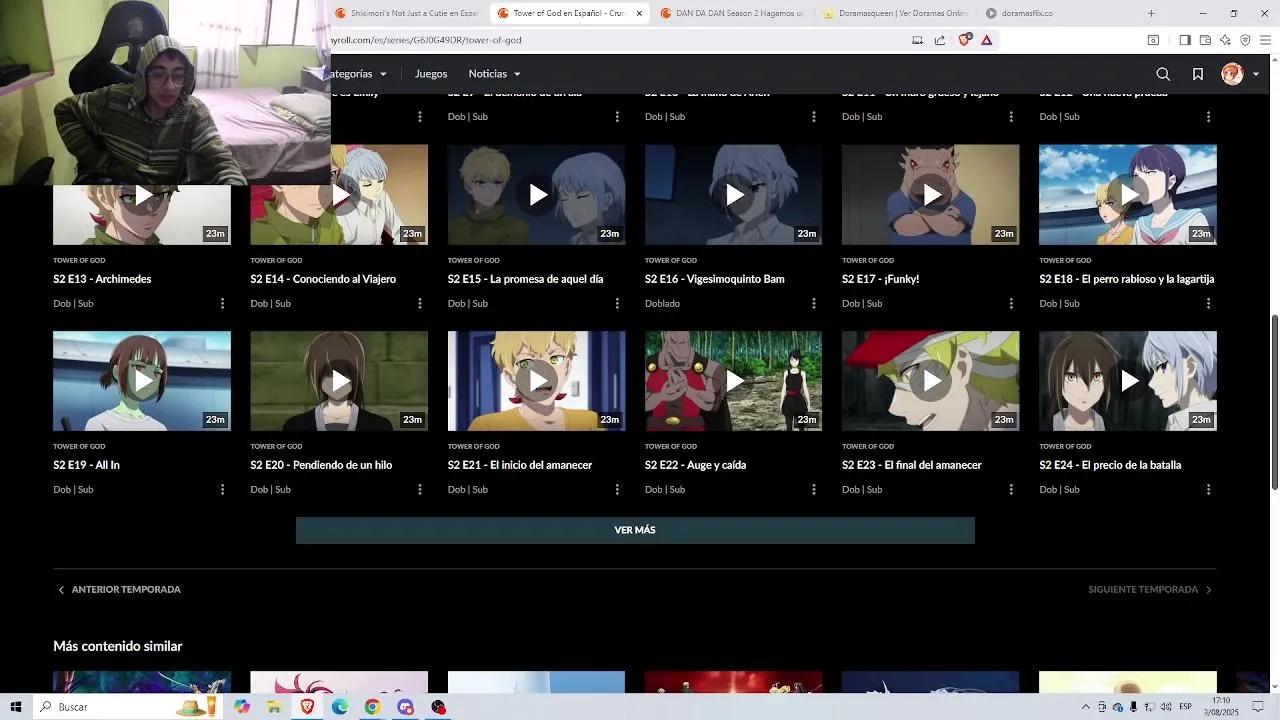Viewport: 1280px width, 720px height.
Task: Open options menu for S2 E19 All In
Action: tap(222, 489)
